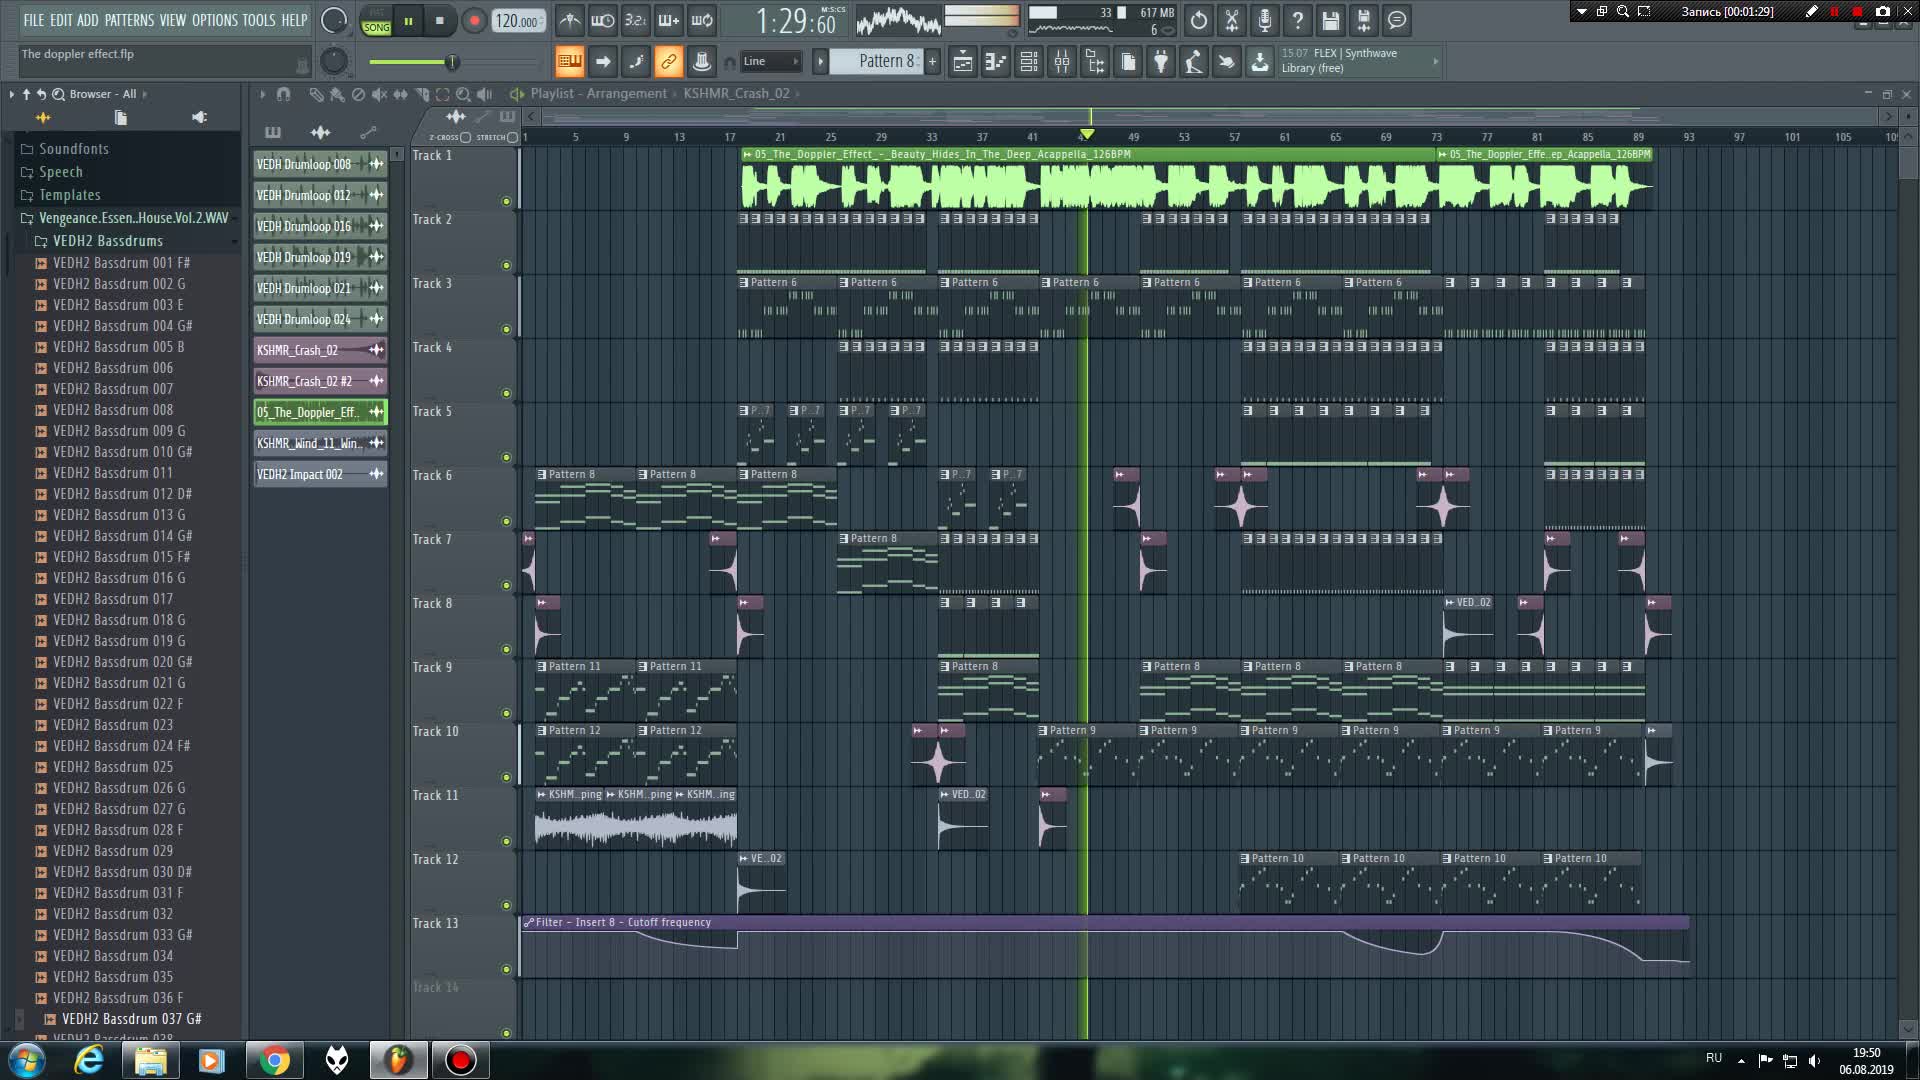This screenshot has width=1920, height=1080.
Task: Click the main pitch knob
Action: tap(334, 61)
